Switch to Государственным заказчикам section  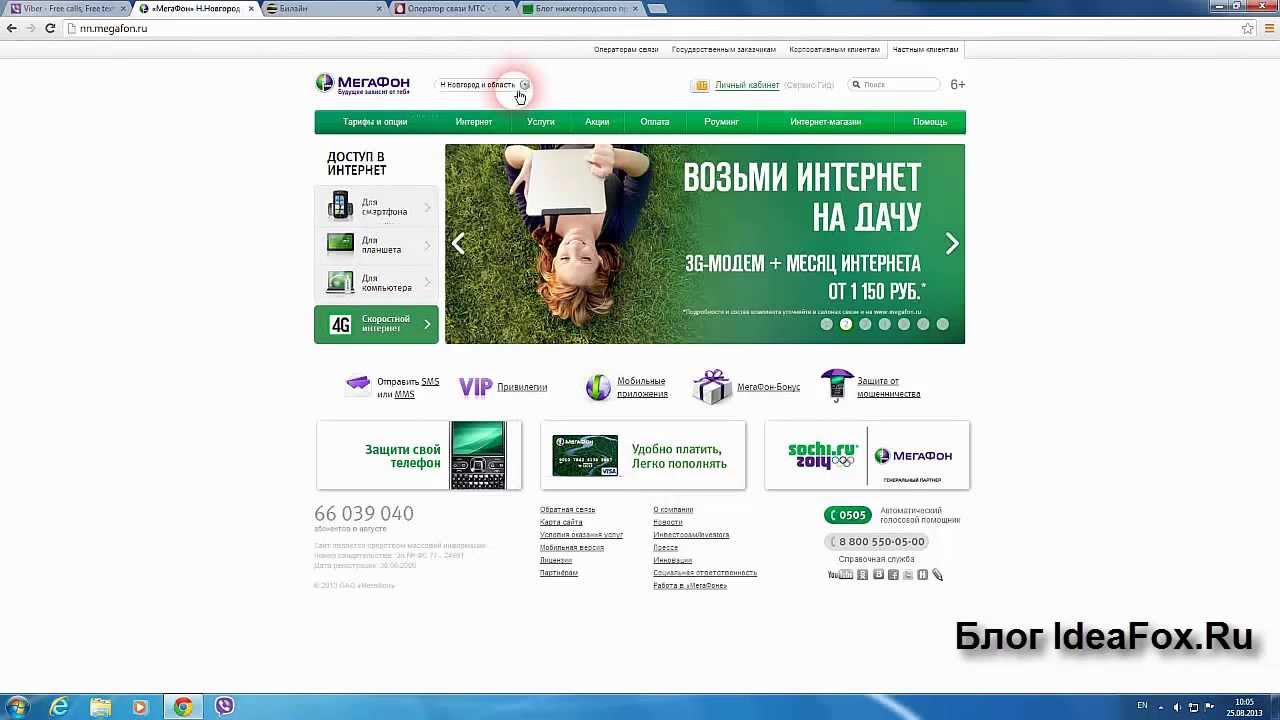724,49
